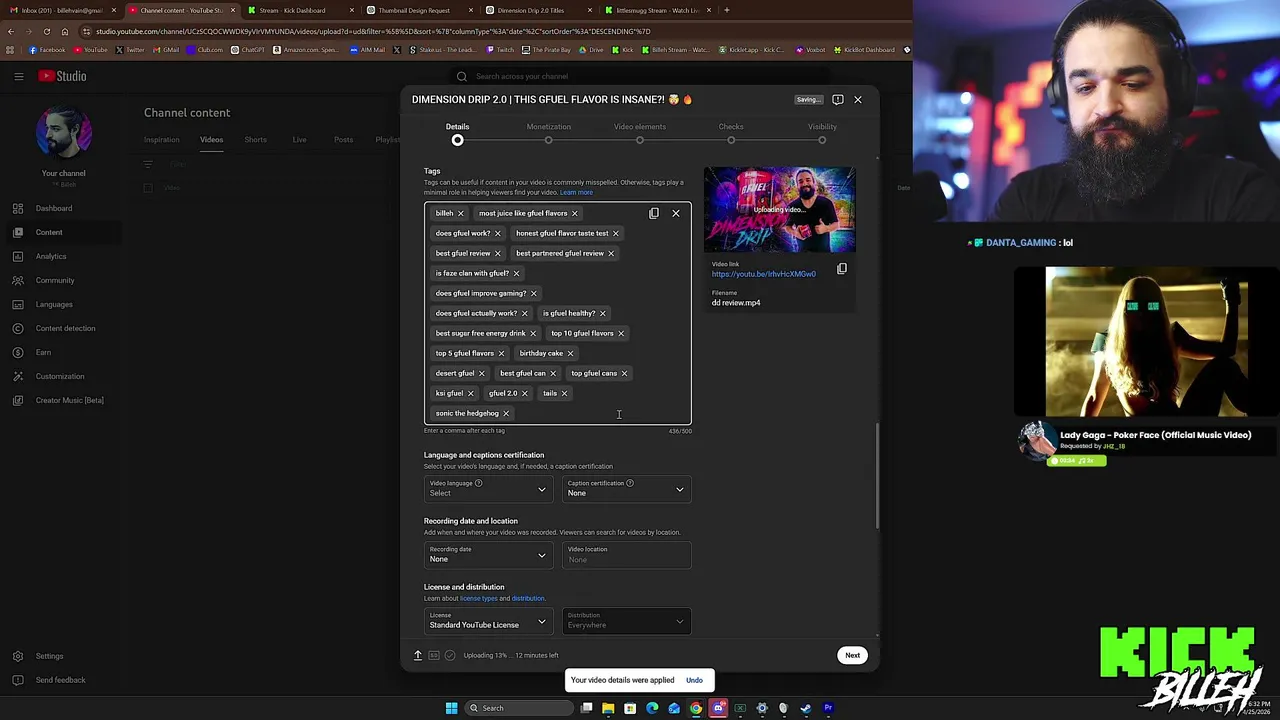Delete the 'does gfuel work?' tag
The height and width of the screenshot is (720, 1280).
click(497, 233)
